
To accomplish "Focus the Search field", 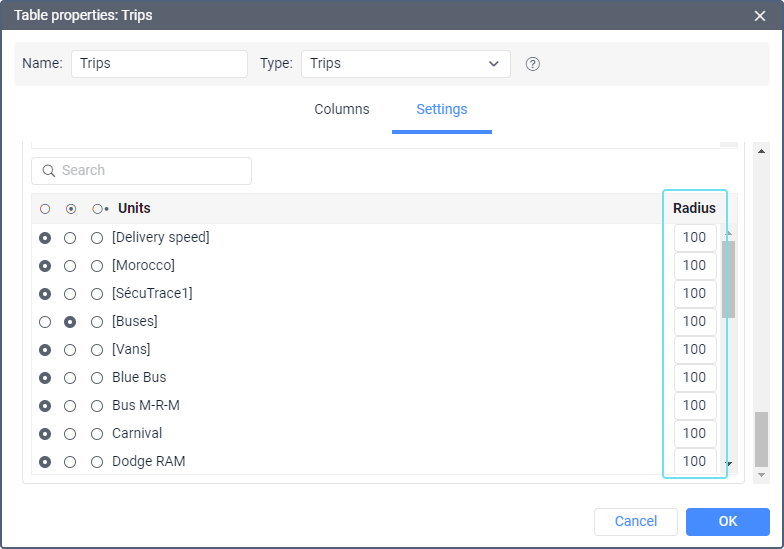I will [x=142, y=171].
